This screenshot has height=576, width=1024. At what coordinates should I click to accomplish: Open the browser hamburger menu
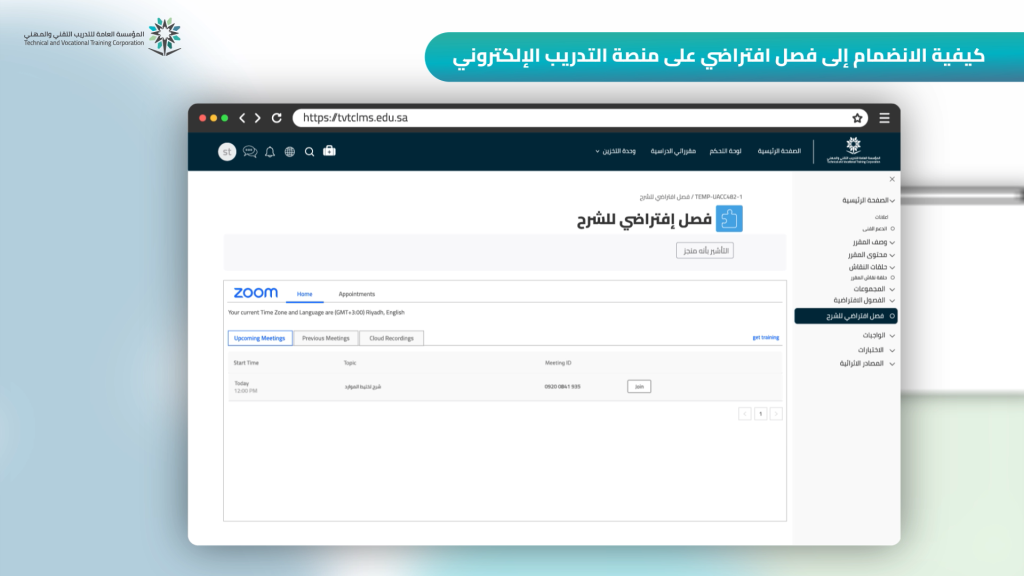pyautogui.click(x=884, y=118)
